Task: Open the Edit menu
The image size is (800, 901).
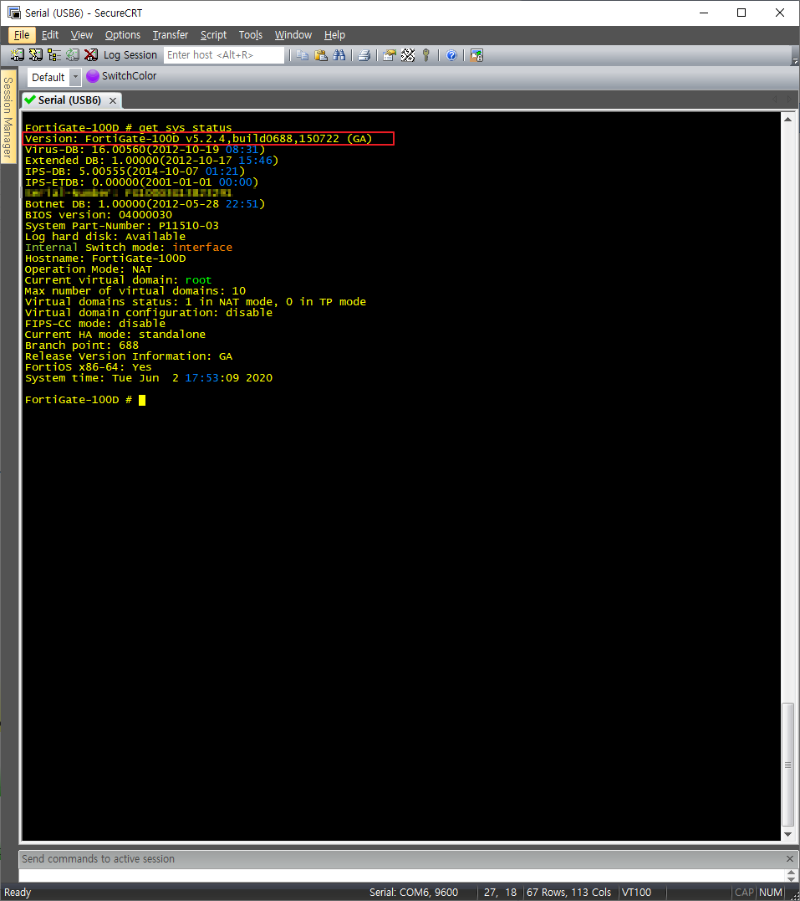Action: click(x=50, y=35)
